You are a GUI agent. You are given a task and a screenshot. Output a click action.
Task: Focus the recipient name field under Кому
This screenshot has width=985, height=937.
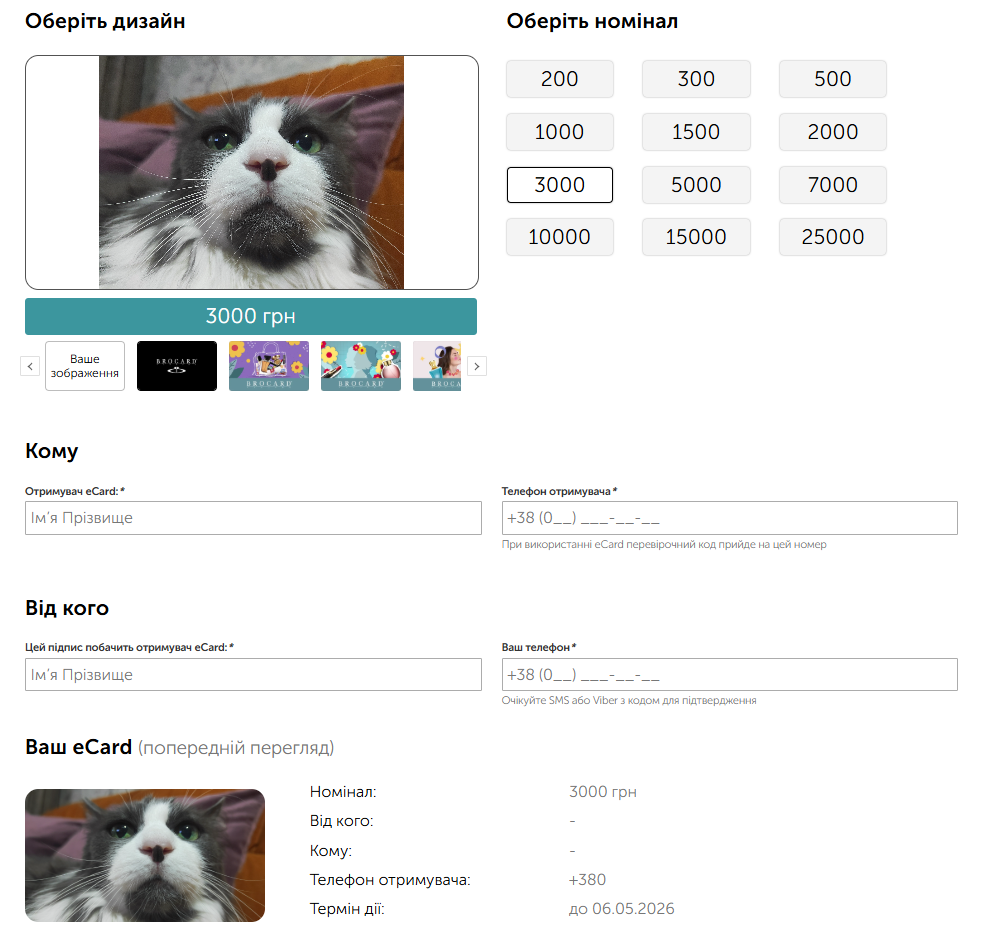(253, 518)
